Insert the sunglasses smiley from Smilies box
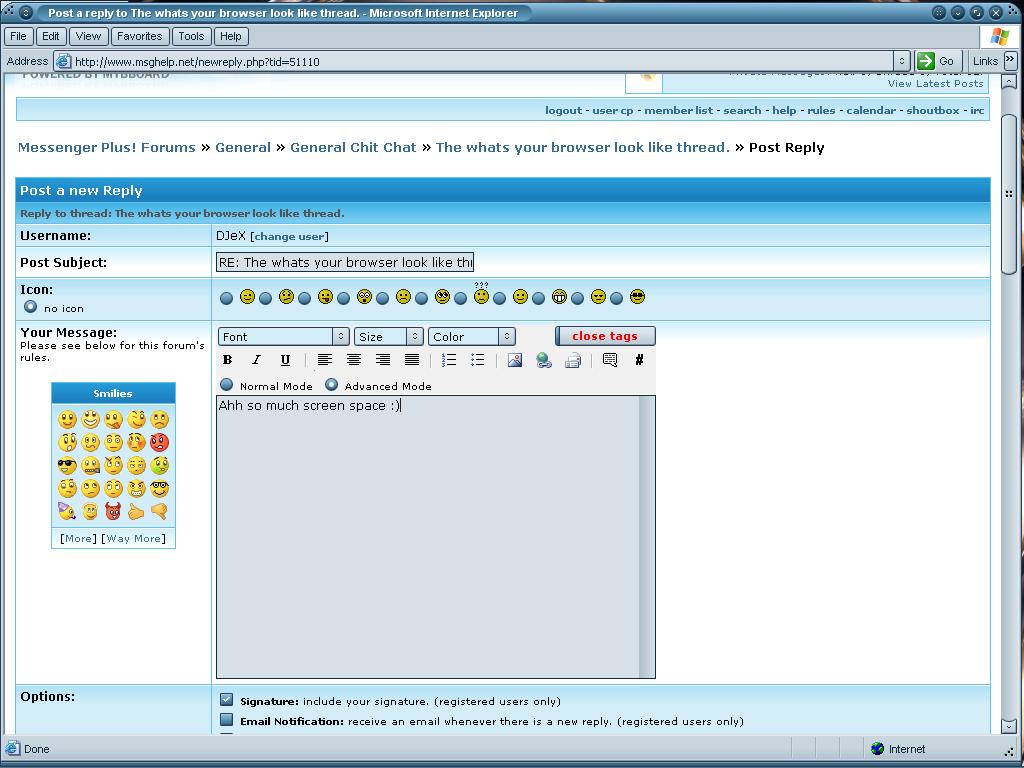The height and width of the screenshot is (768, 1024). pyautogui.click(x=67, y=466)
